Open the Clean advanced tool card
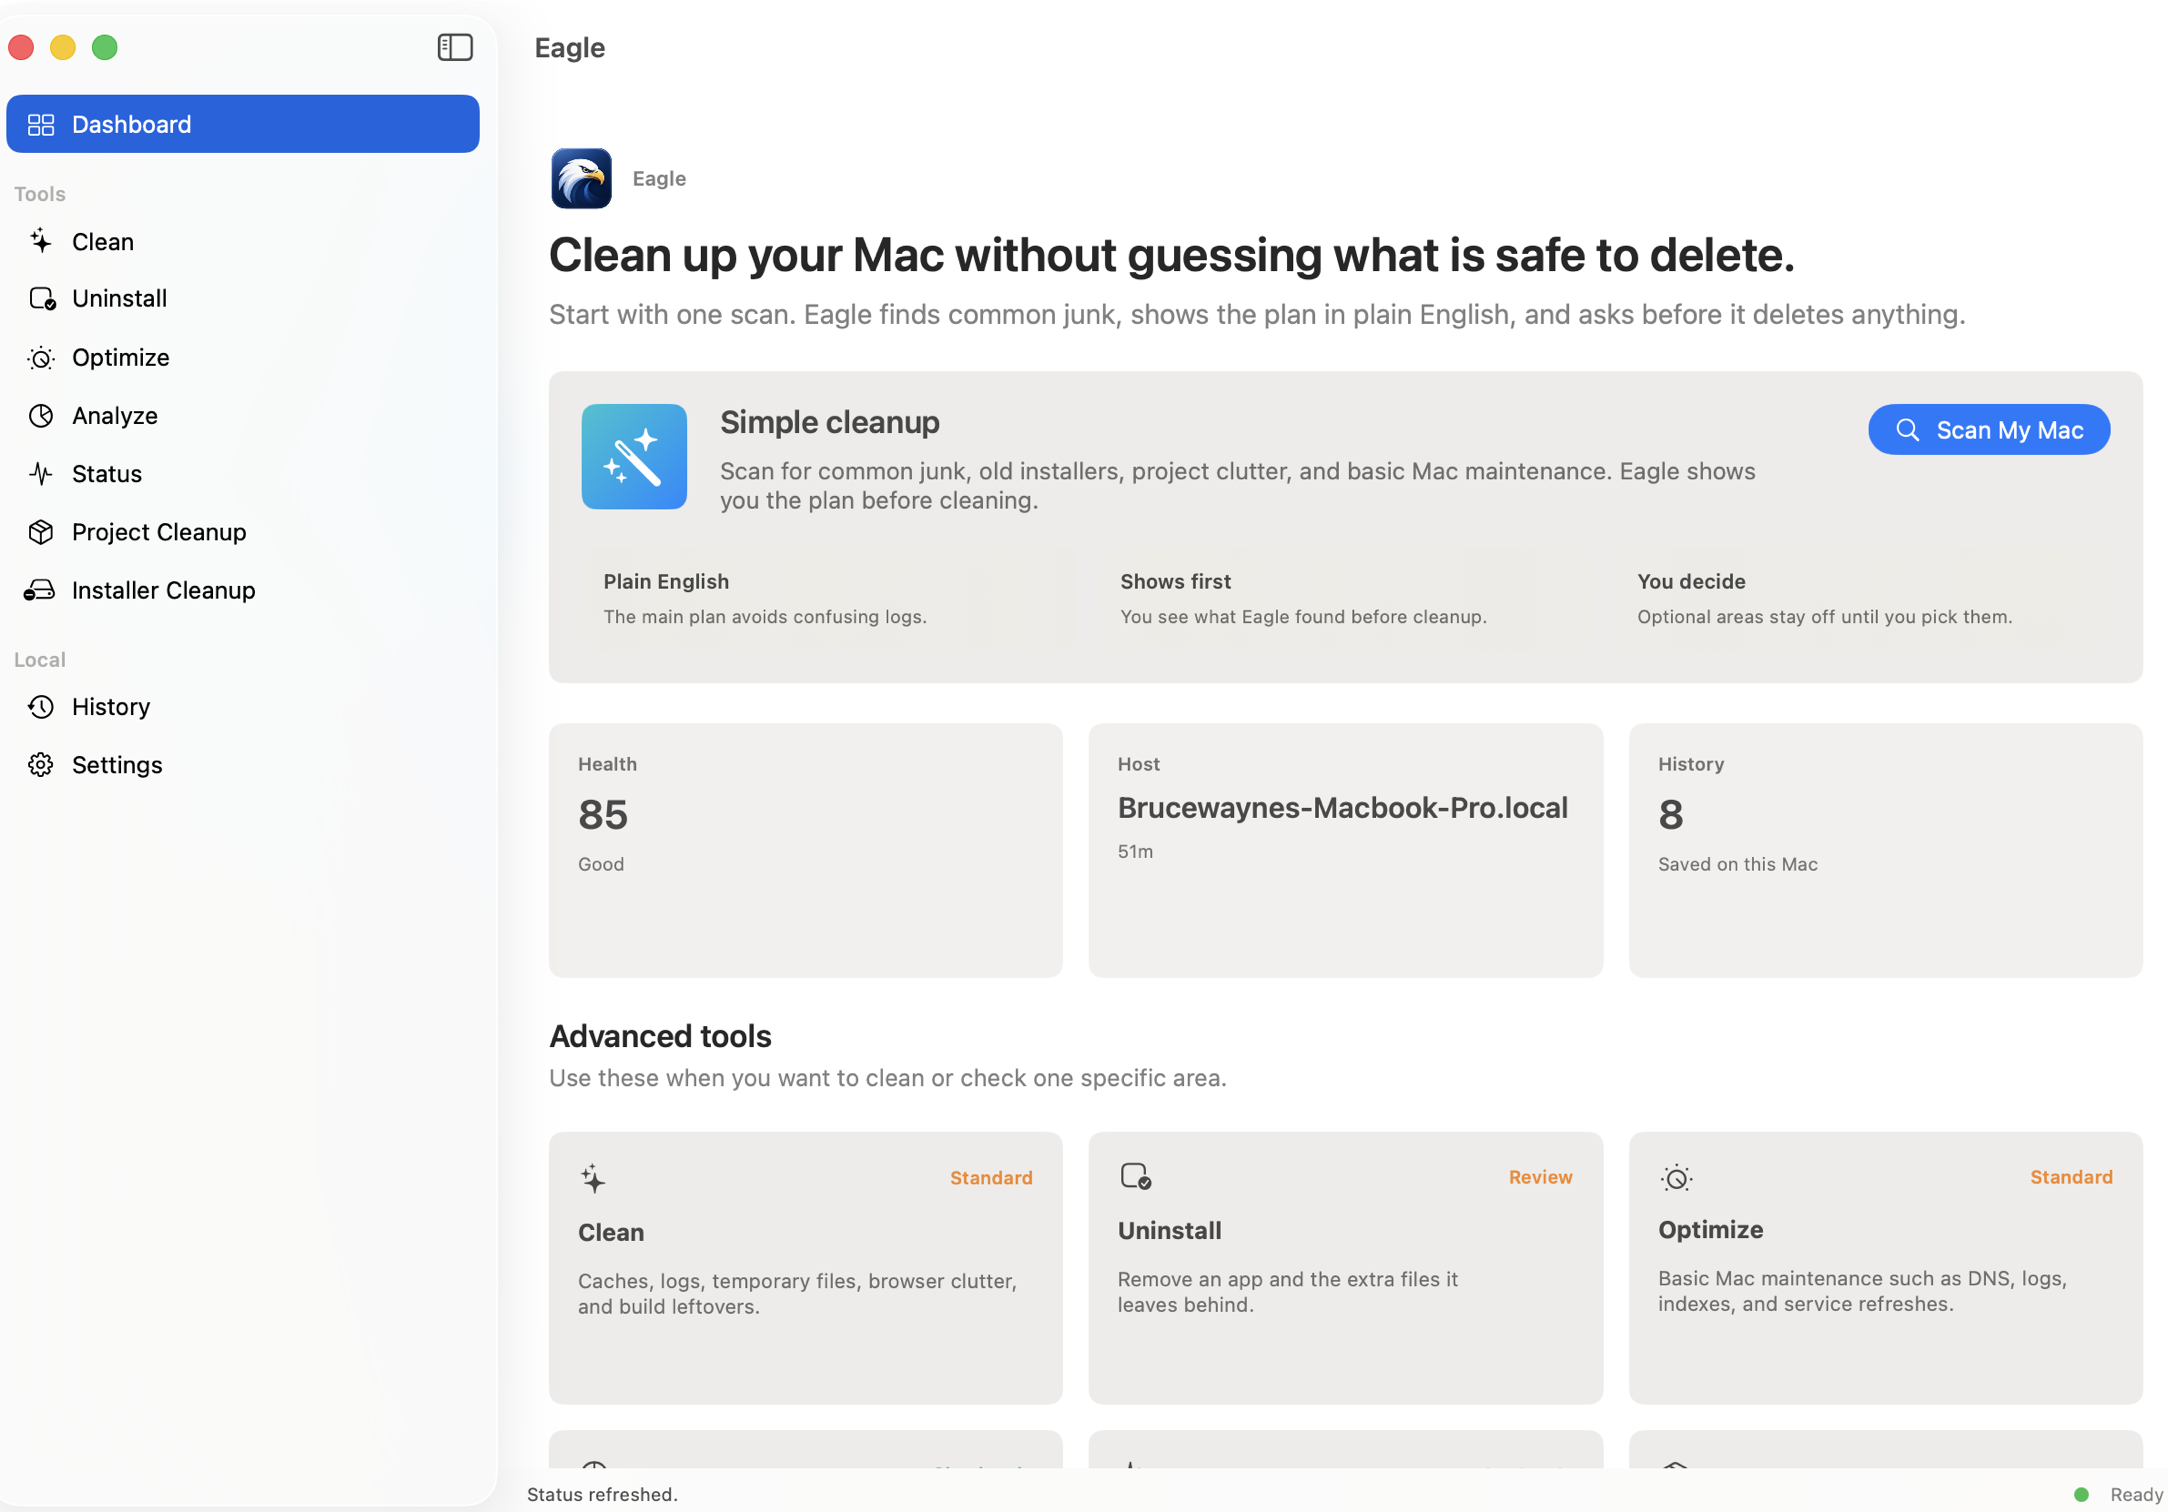 pos(805,1267)
